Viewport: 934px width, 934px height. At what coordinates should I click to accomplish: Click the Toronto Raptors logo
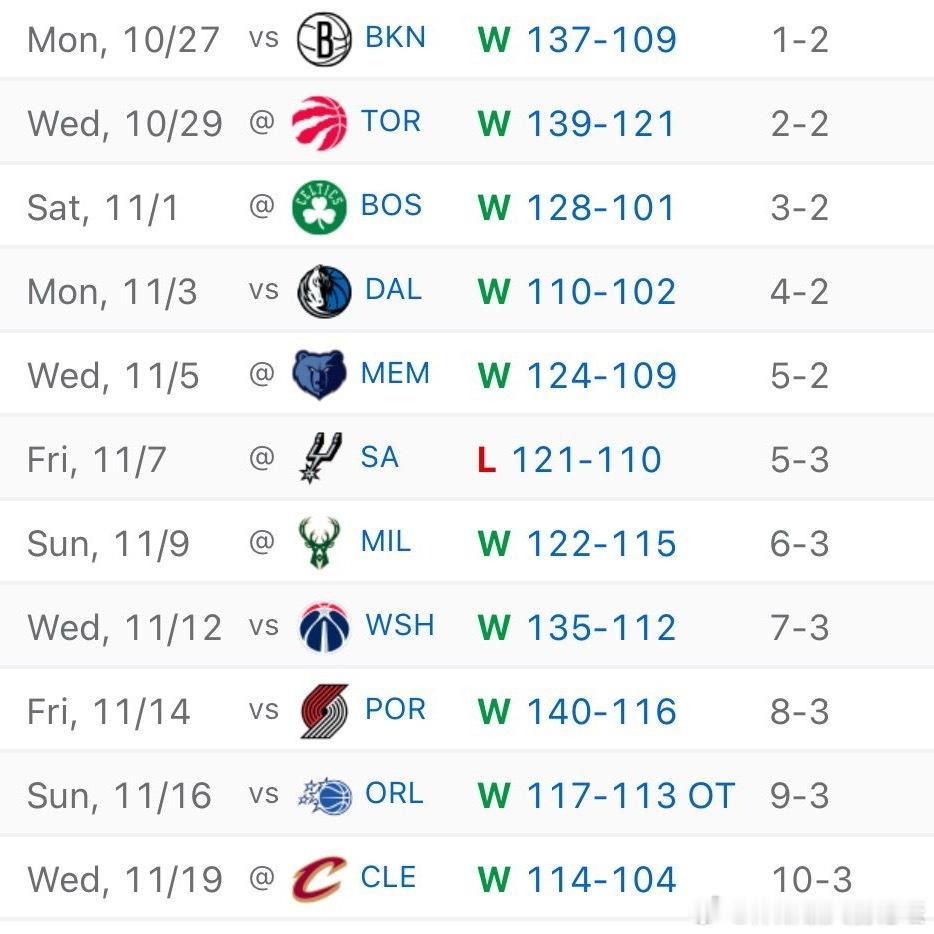320,123
